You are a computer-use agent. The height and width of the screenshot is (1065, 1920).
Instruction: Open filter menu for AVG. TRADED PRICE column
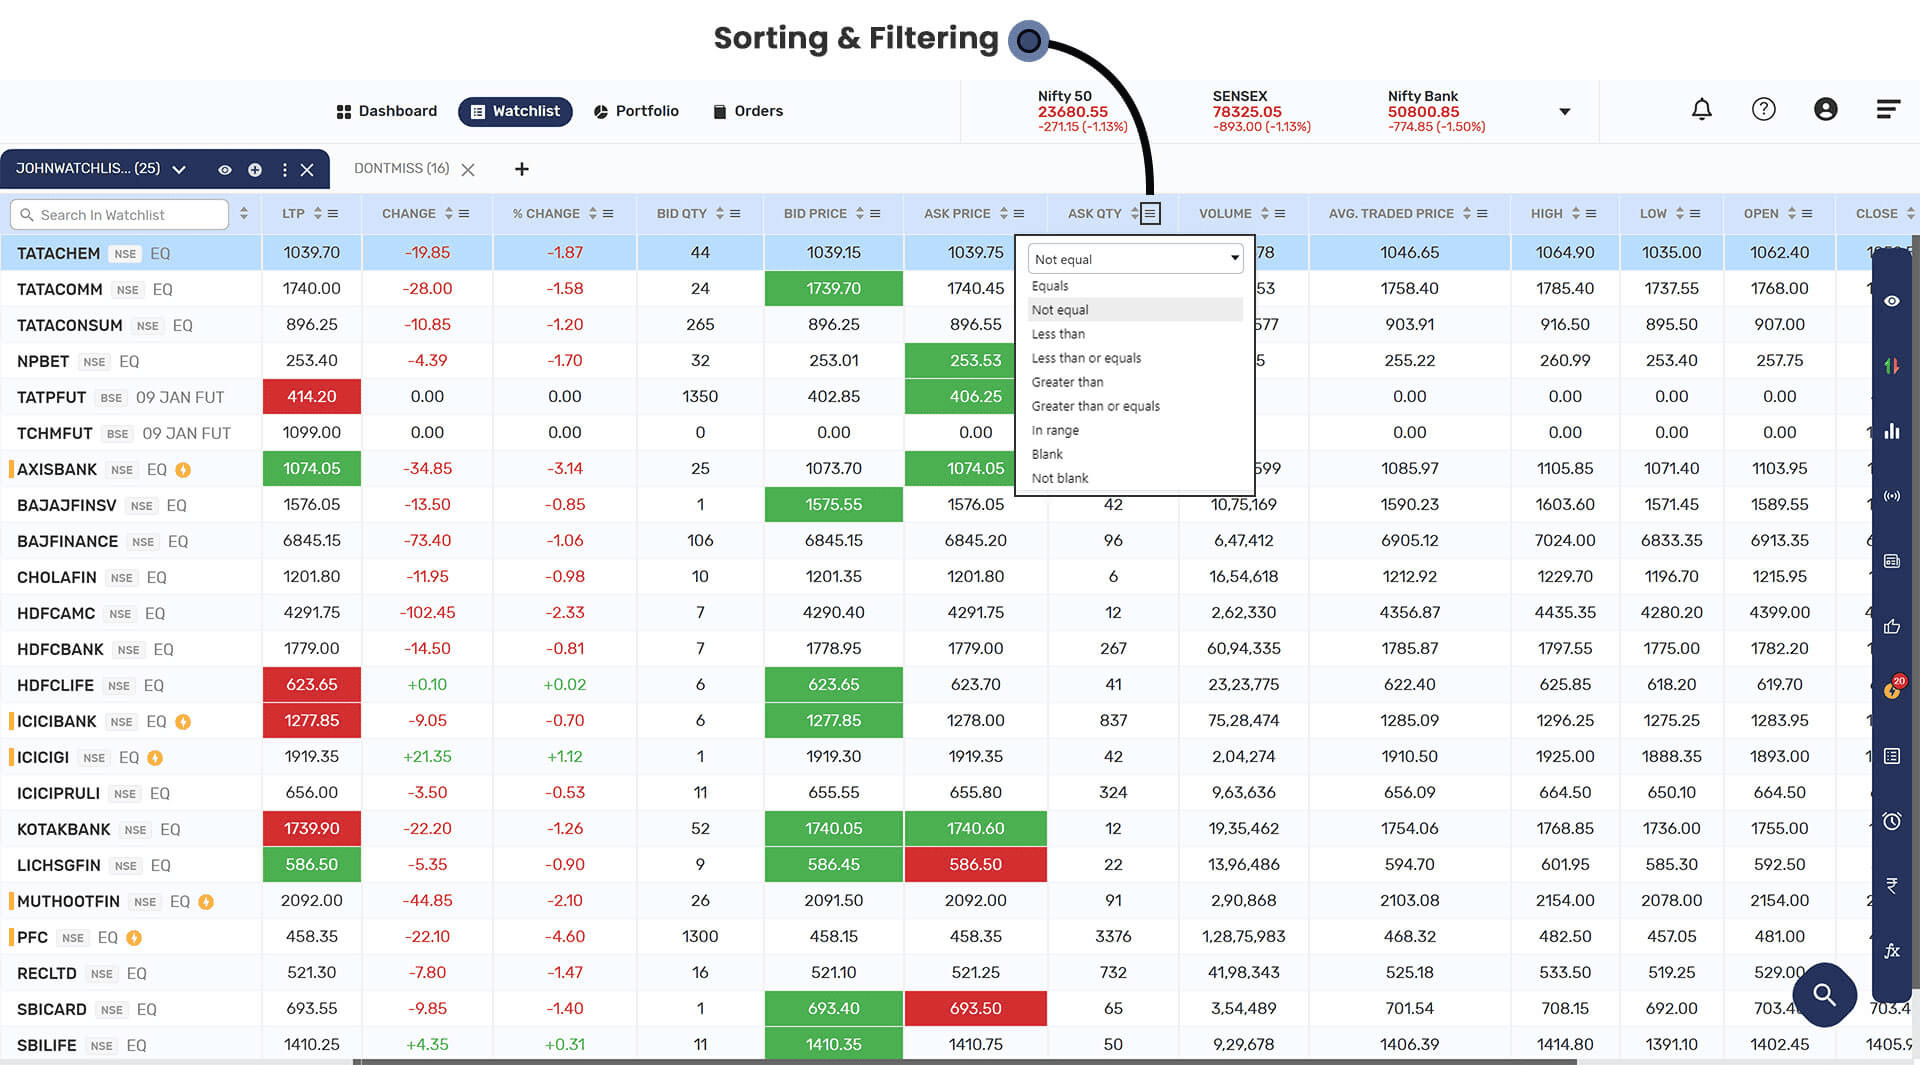(x=1482, y=214)
